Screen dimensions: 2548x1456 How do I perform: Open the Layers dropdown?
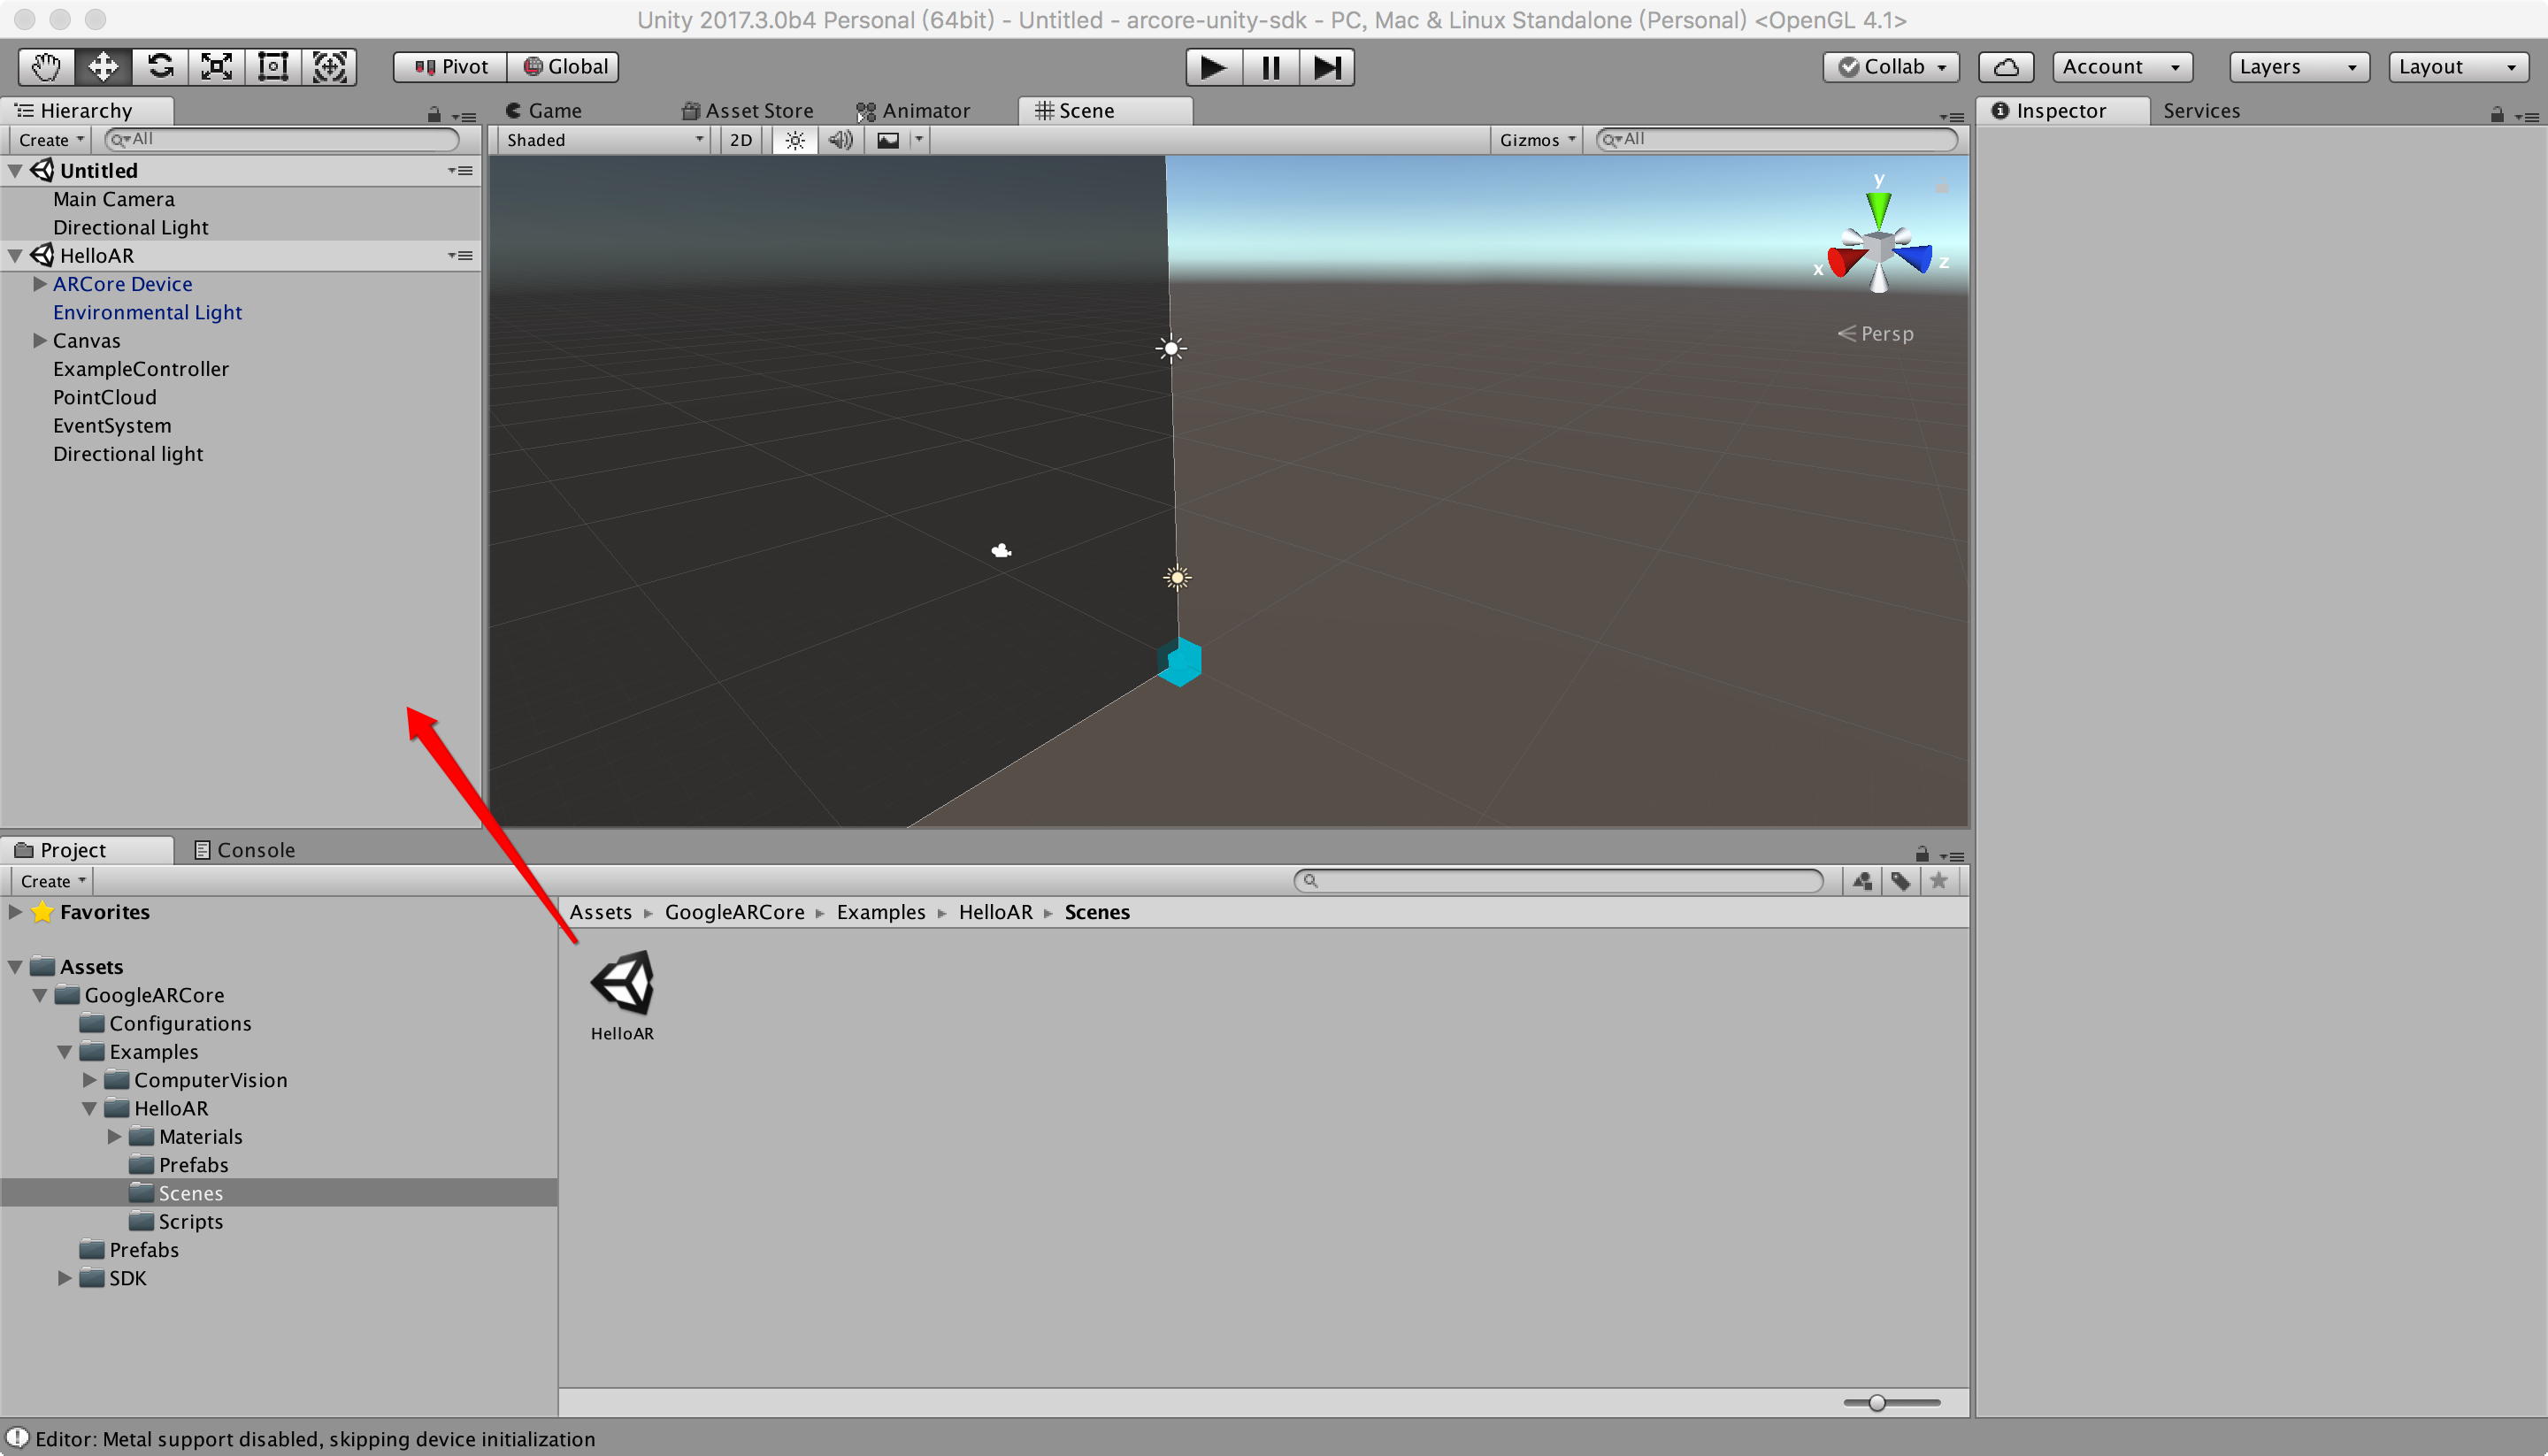tap(2297, 66)
